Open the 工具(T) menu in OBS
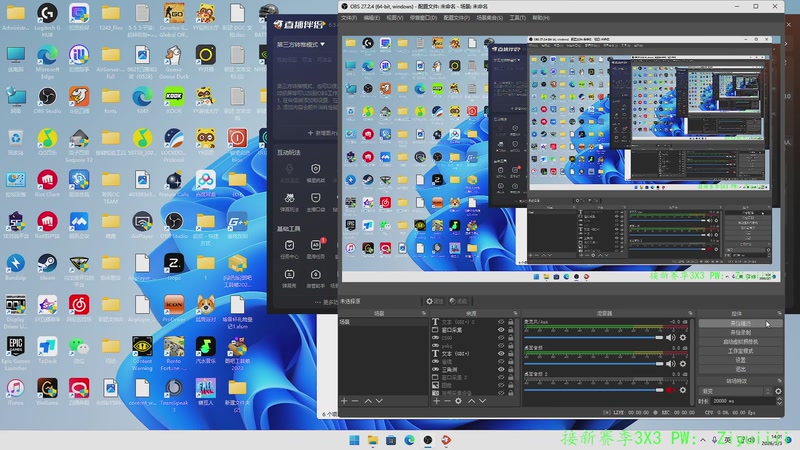 click(x=517, y=18)
